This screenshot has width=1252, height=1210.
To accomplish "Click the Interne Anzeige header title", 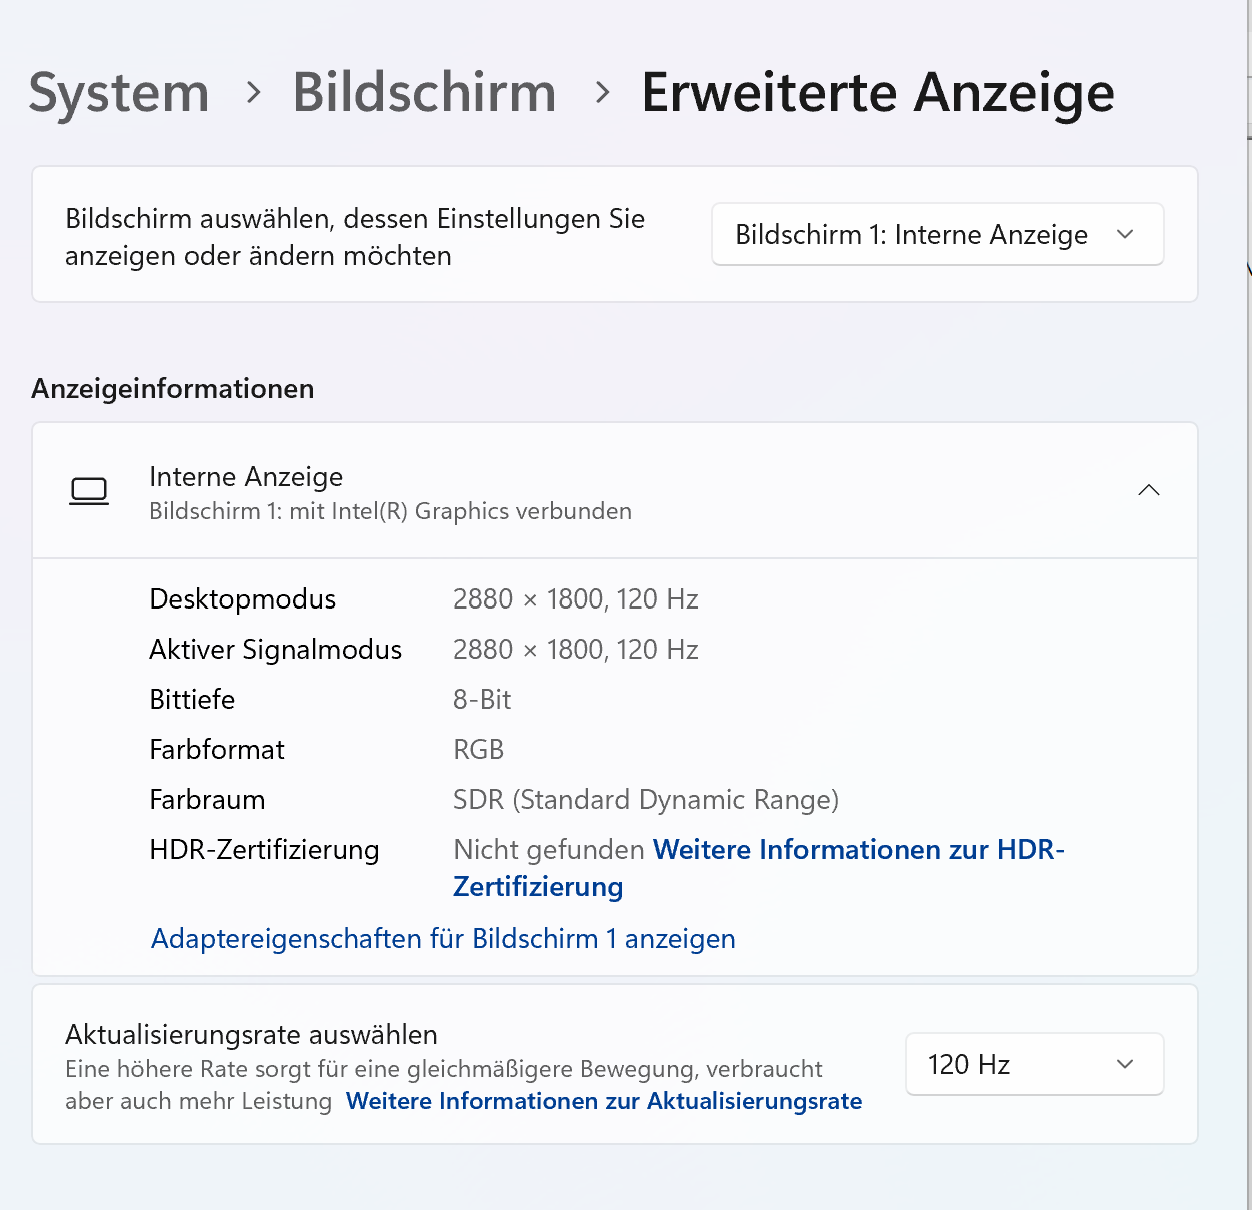I will click(x=246, y=477).
